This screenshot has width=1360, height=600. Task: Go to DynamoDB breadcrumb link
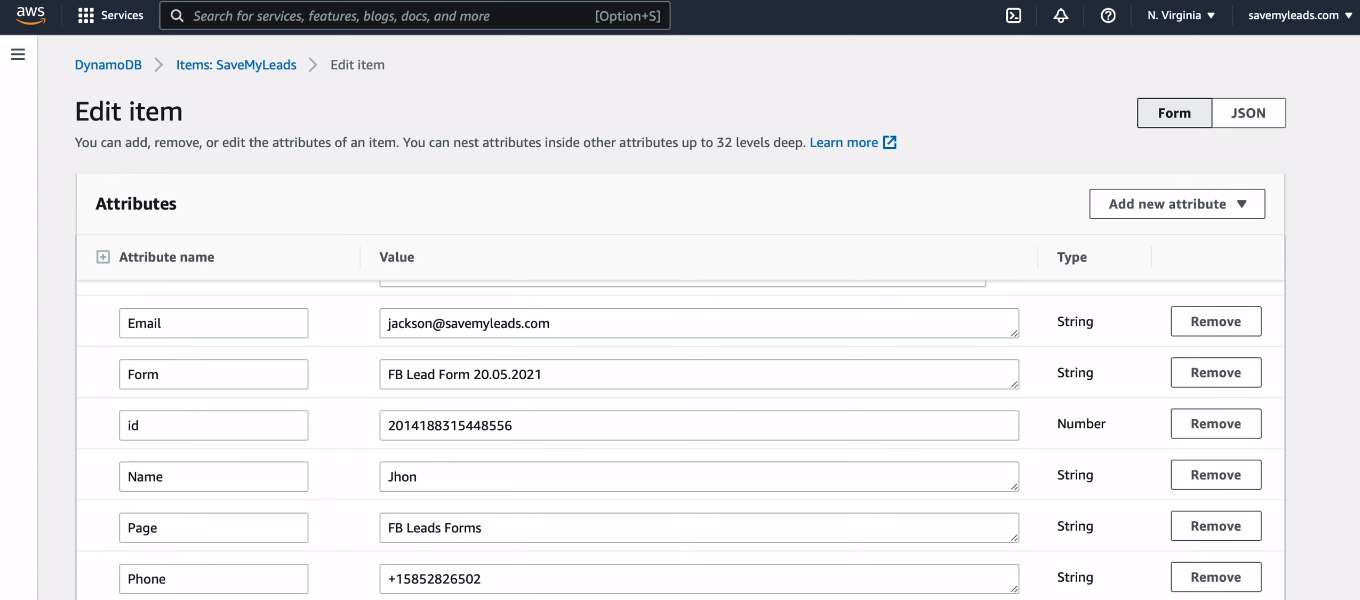coord(108,65)
